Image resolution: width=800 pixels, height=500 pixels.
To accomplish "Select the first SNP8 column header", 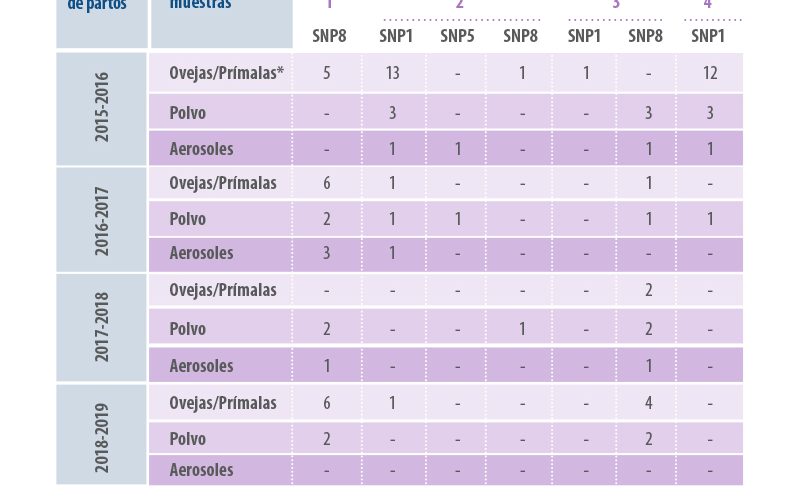I will pos(329,36).
